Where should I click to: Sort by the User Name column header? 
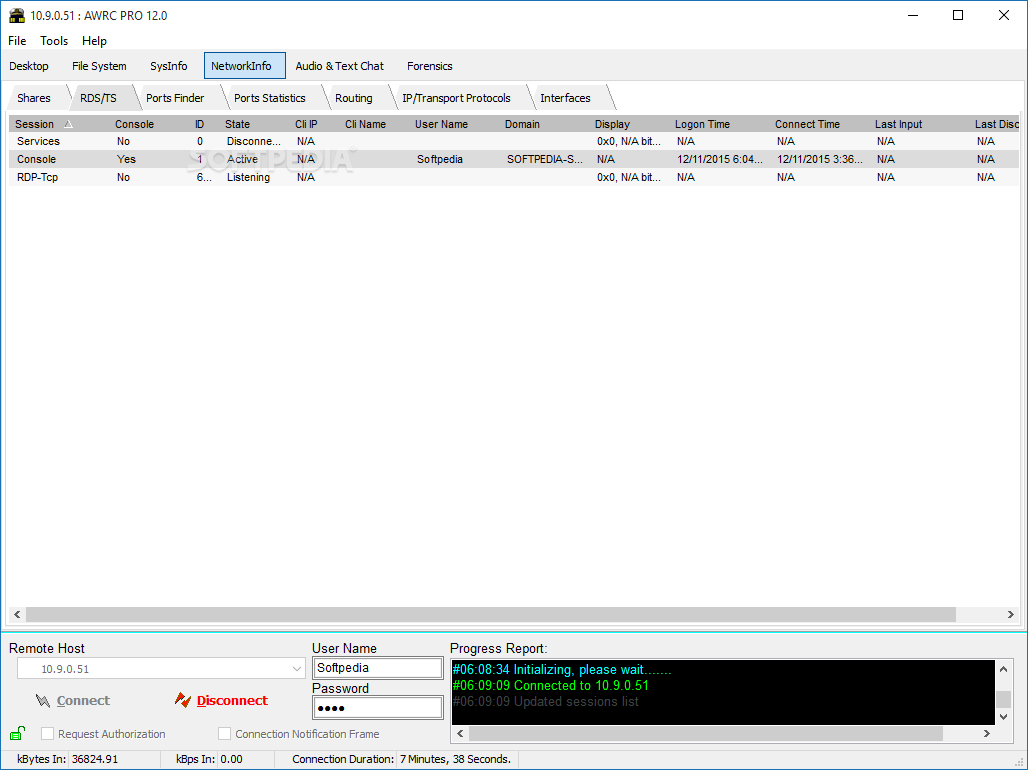441,124
